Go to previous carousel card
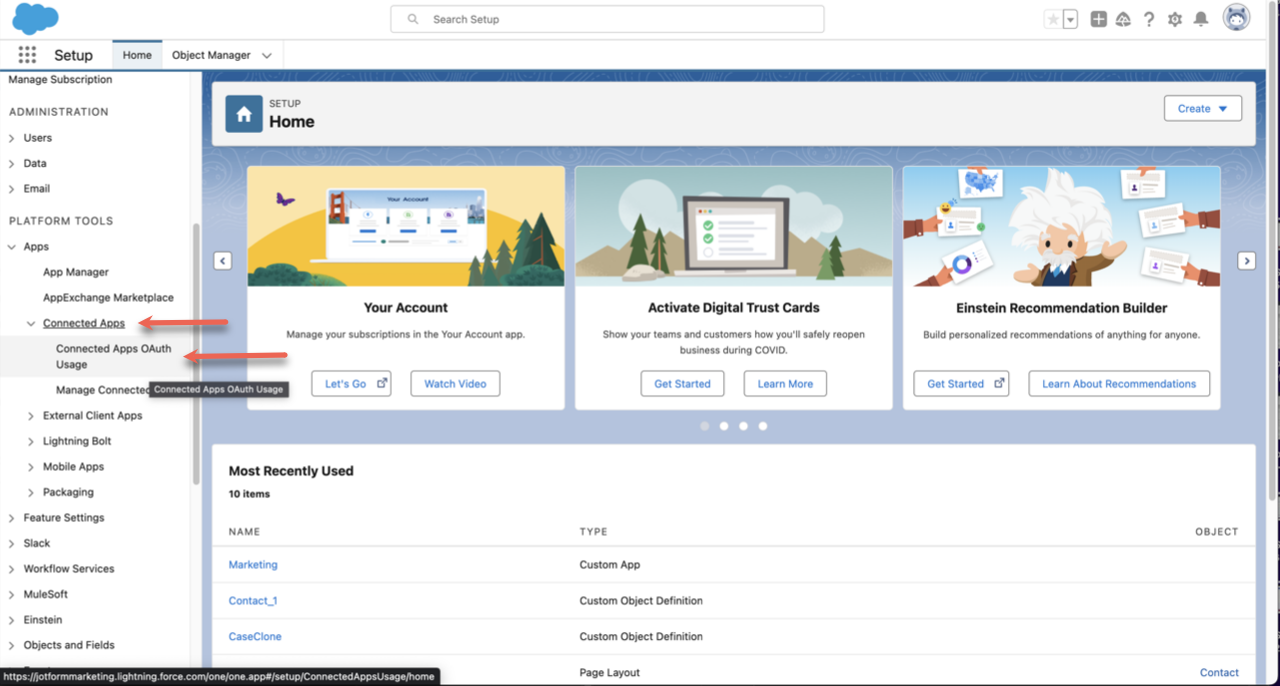 click(x=222, y=260)
